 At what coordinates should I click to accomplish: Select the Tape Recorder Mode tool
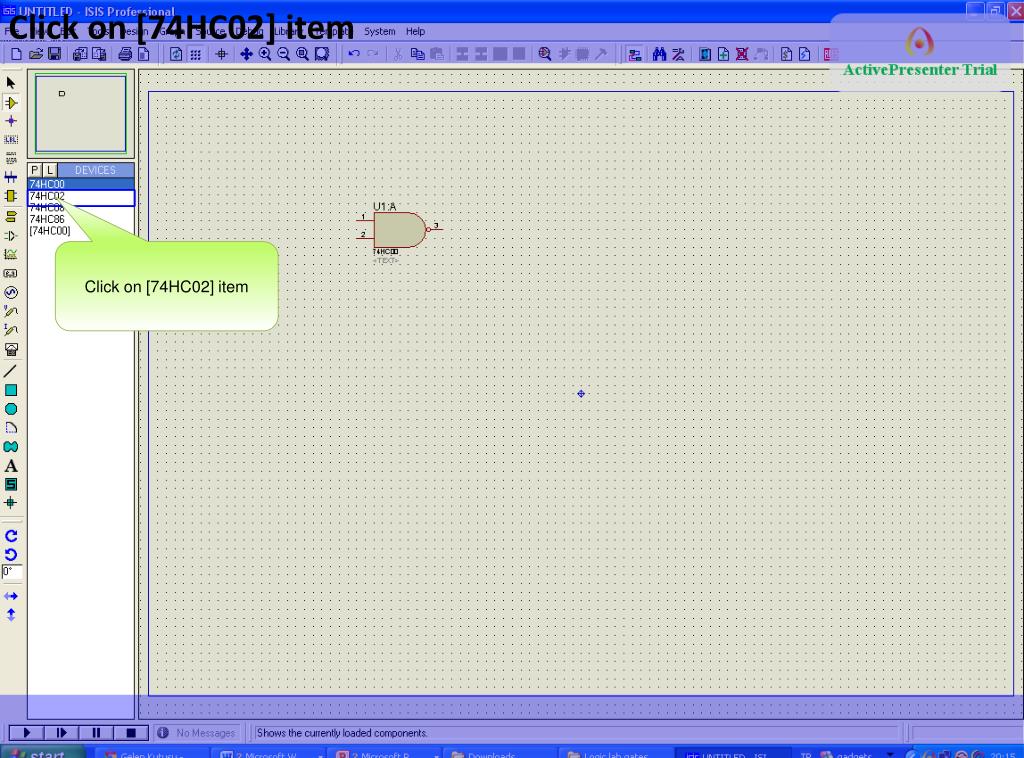click(10, 274)
